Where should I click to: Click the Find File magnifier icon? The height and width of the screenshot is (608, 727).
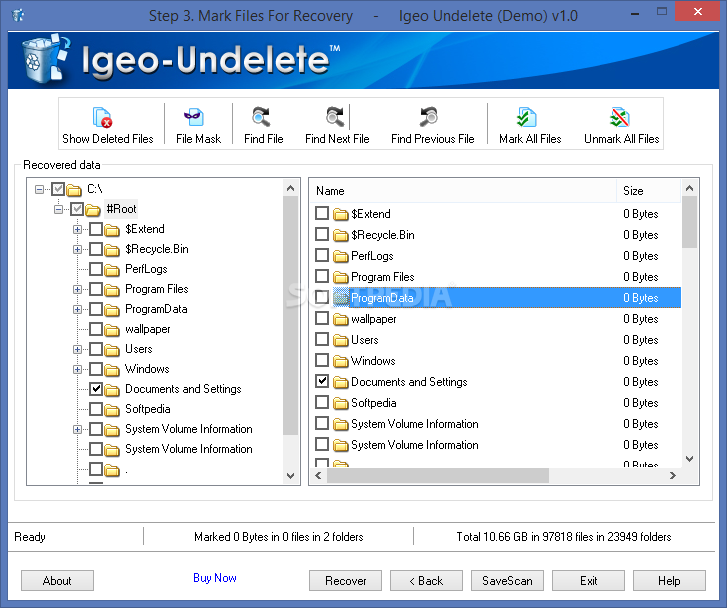(261, 117)
